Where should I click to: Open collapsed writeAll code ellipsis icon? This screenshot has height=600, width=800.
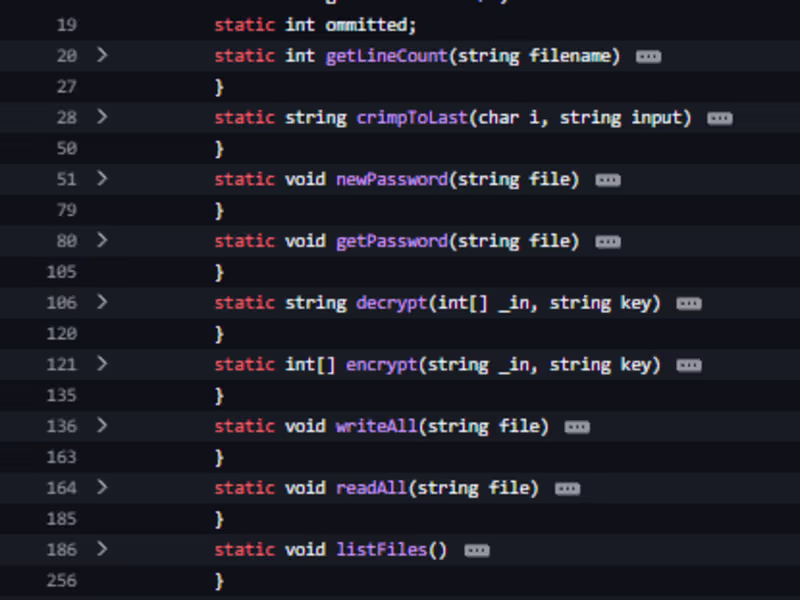coord(577,427)
